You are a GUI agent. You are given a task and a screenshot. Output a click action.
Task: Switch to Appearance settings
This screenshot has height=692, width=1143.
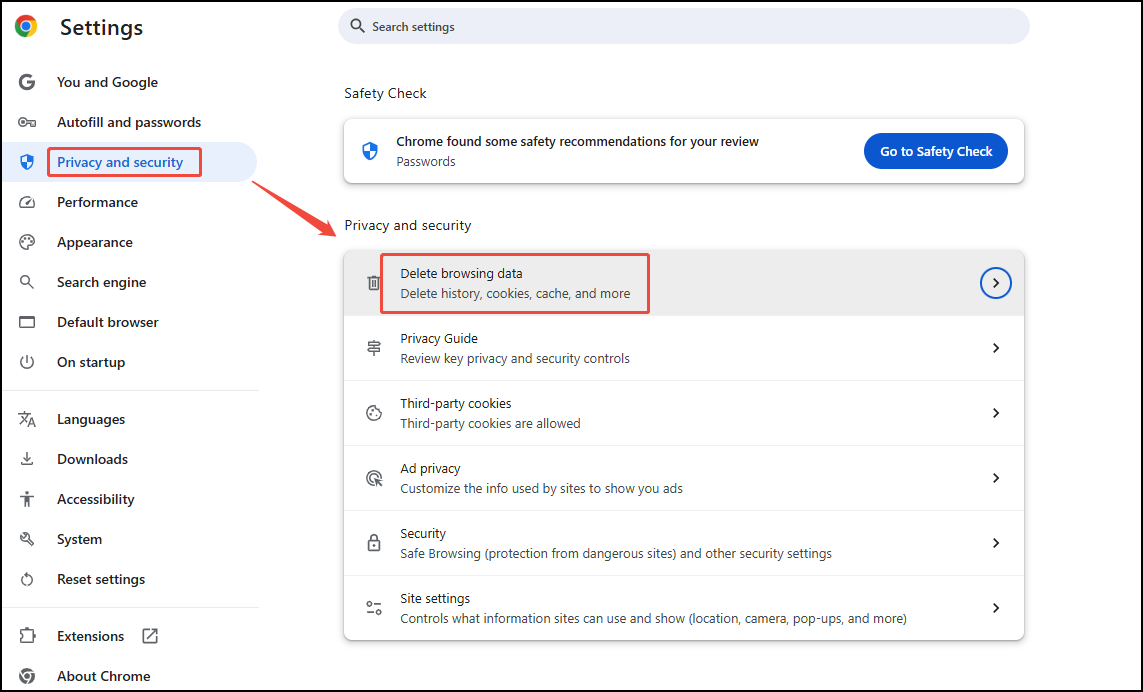pos(95,242)
